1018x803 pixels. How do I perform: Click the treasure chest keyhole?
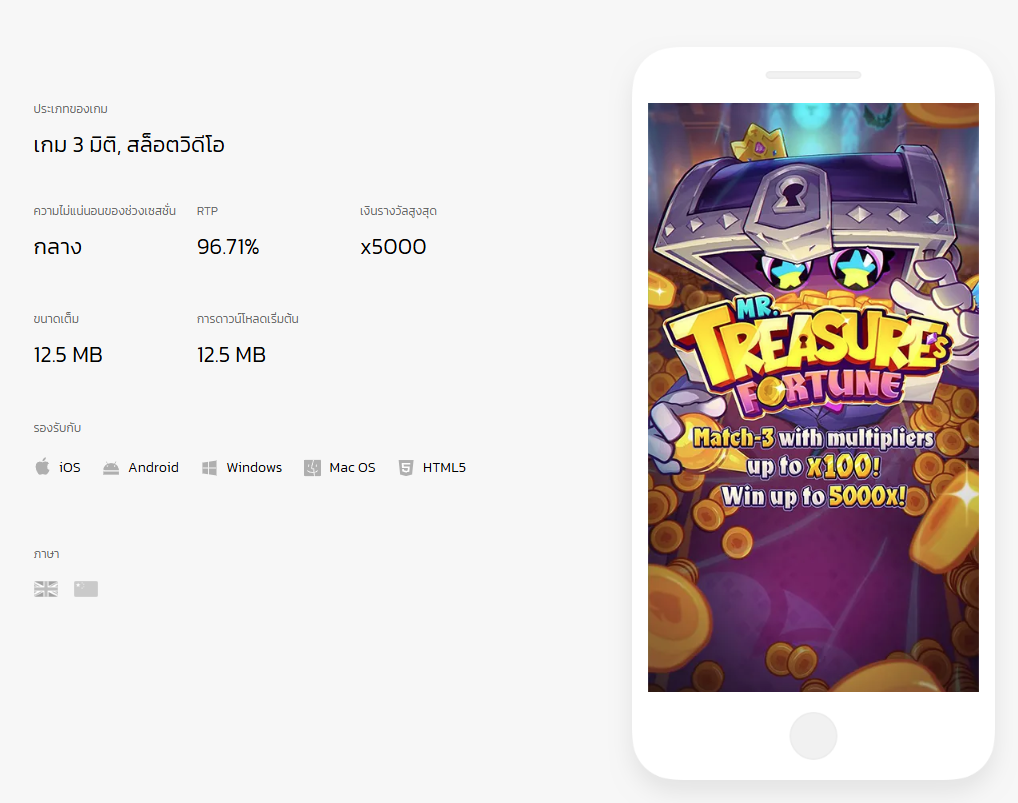click(x=790, y=193)
